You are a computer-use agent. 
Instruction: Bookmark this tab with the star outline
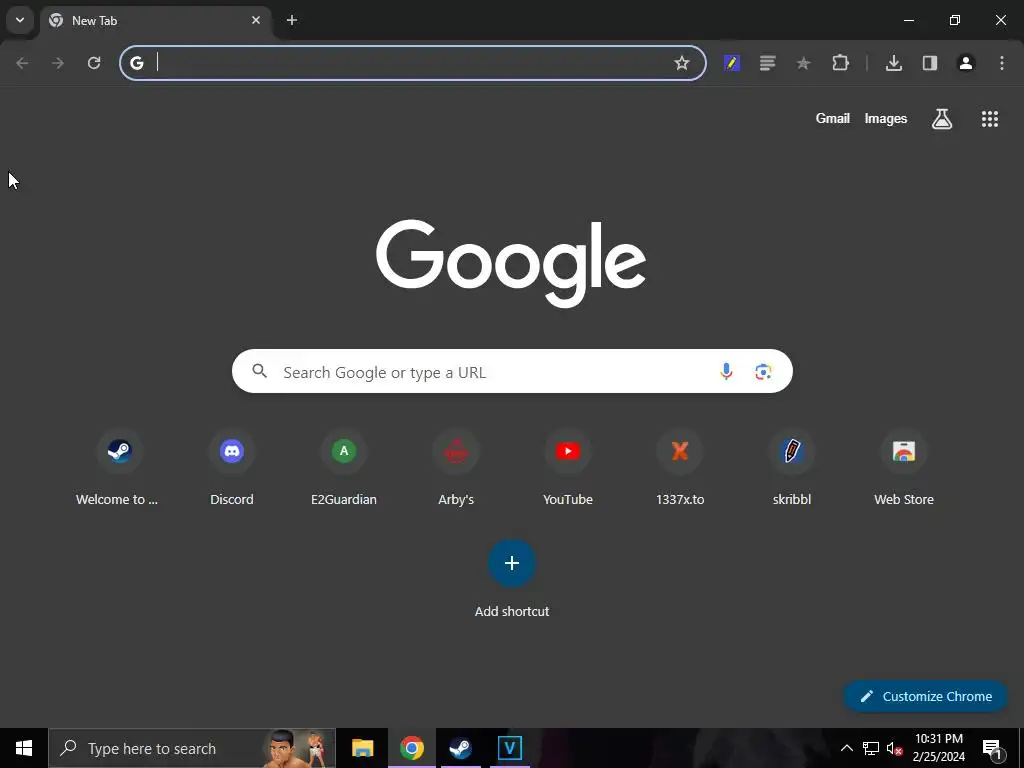coord(682,63)
